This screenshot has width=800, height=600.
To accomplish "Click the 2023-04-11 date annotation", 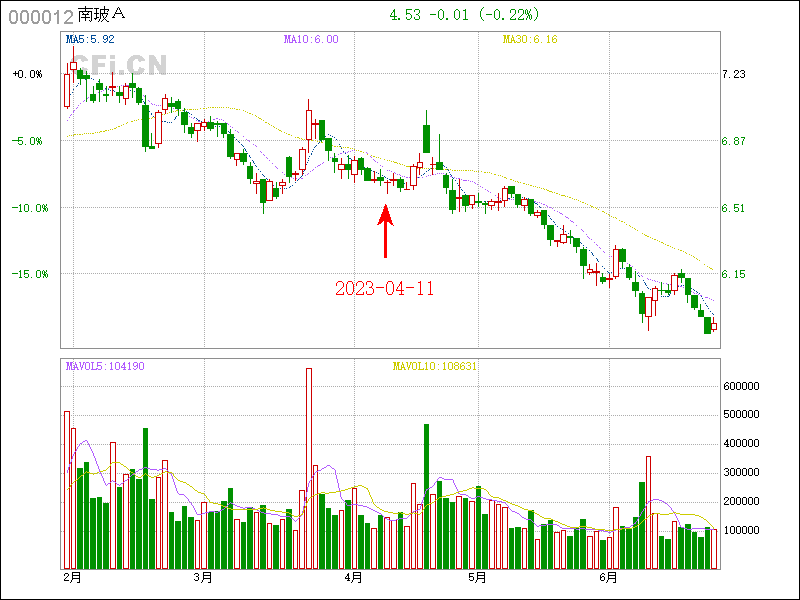I will pos(384,288).
